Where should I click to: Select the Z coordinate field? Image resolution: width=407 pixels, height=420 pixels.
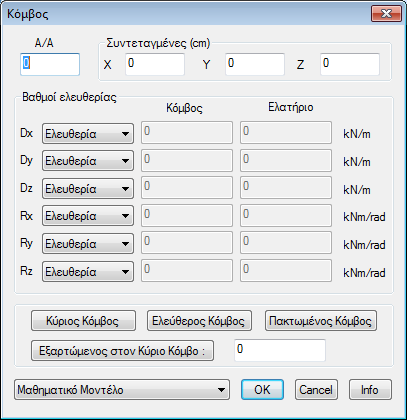(x=350, y=64)
